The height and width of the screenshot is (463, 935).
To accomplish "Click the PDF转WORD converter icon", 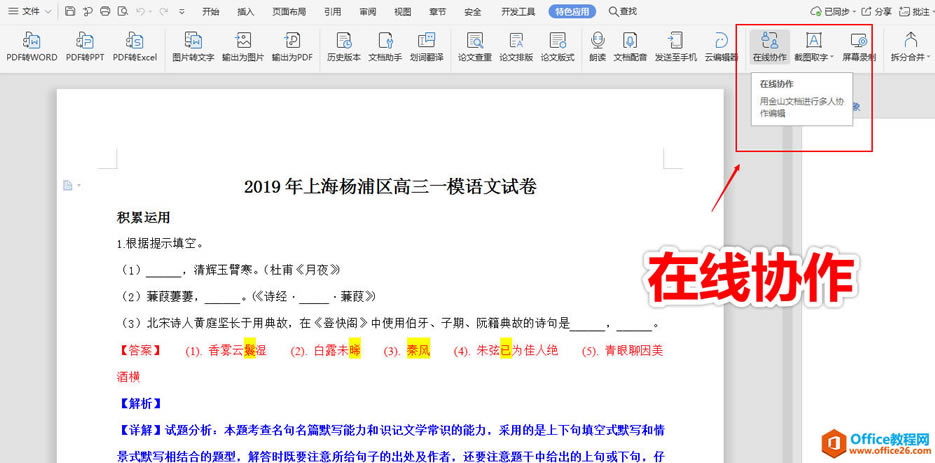I will click(x=32, y=46).
